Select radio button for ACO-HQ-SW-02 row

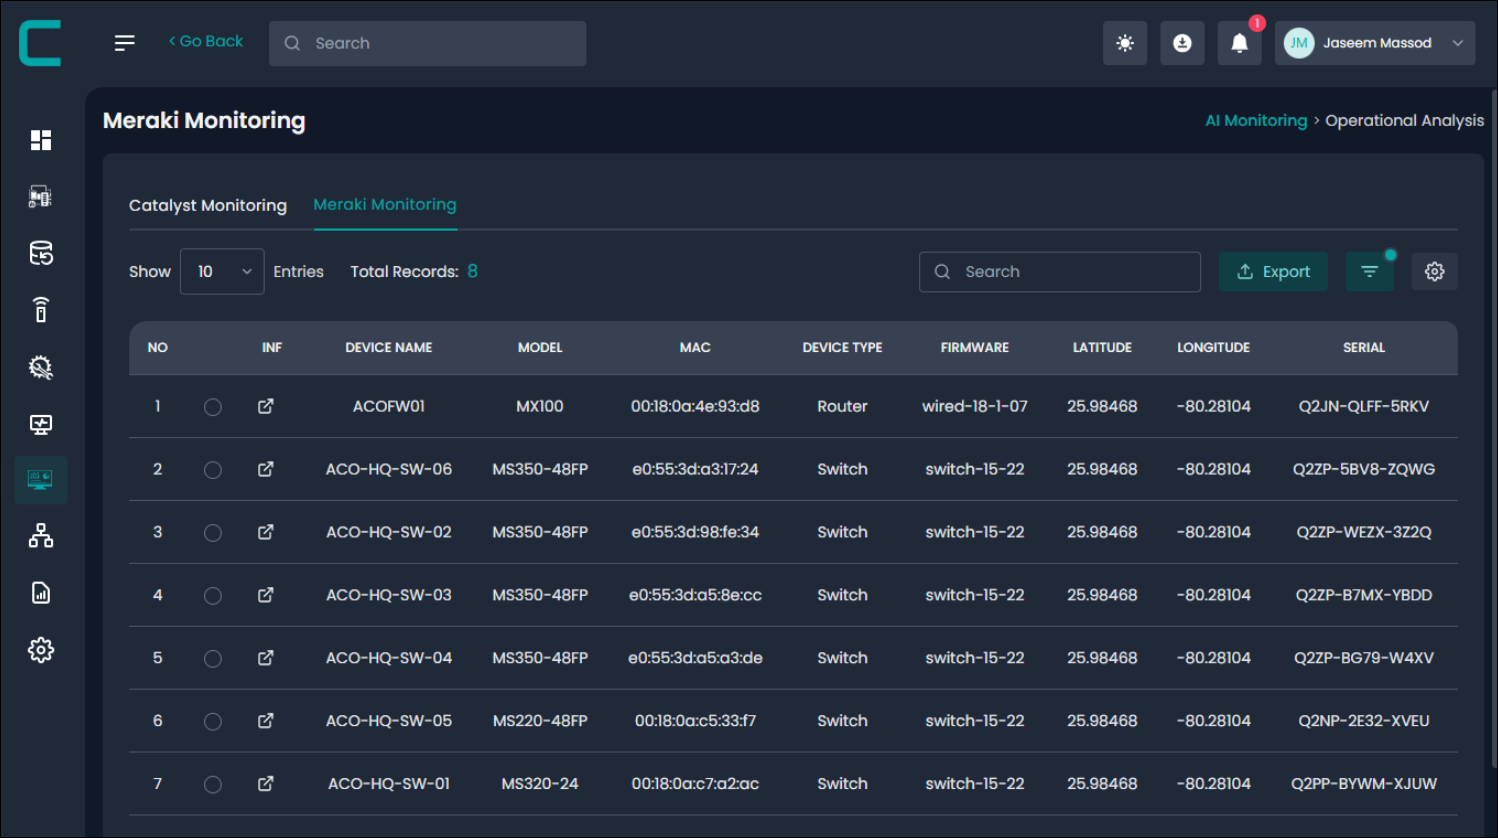(x=213, y=533)
